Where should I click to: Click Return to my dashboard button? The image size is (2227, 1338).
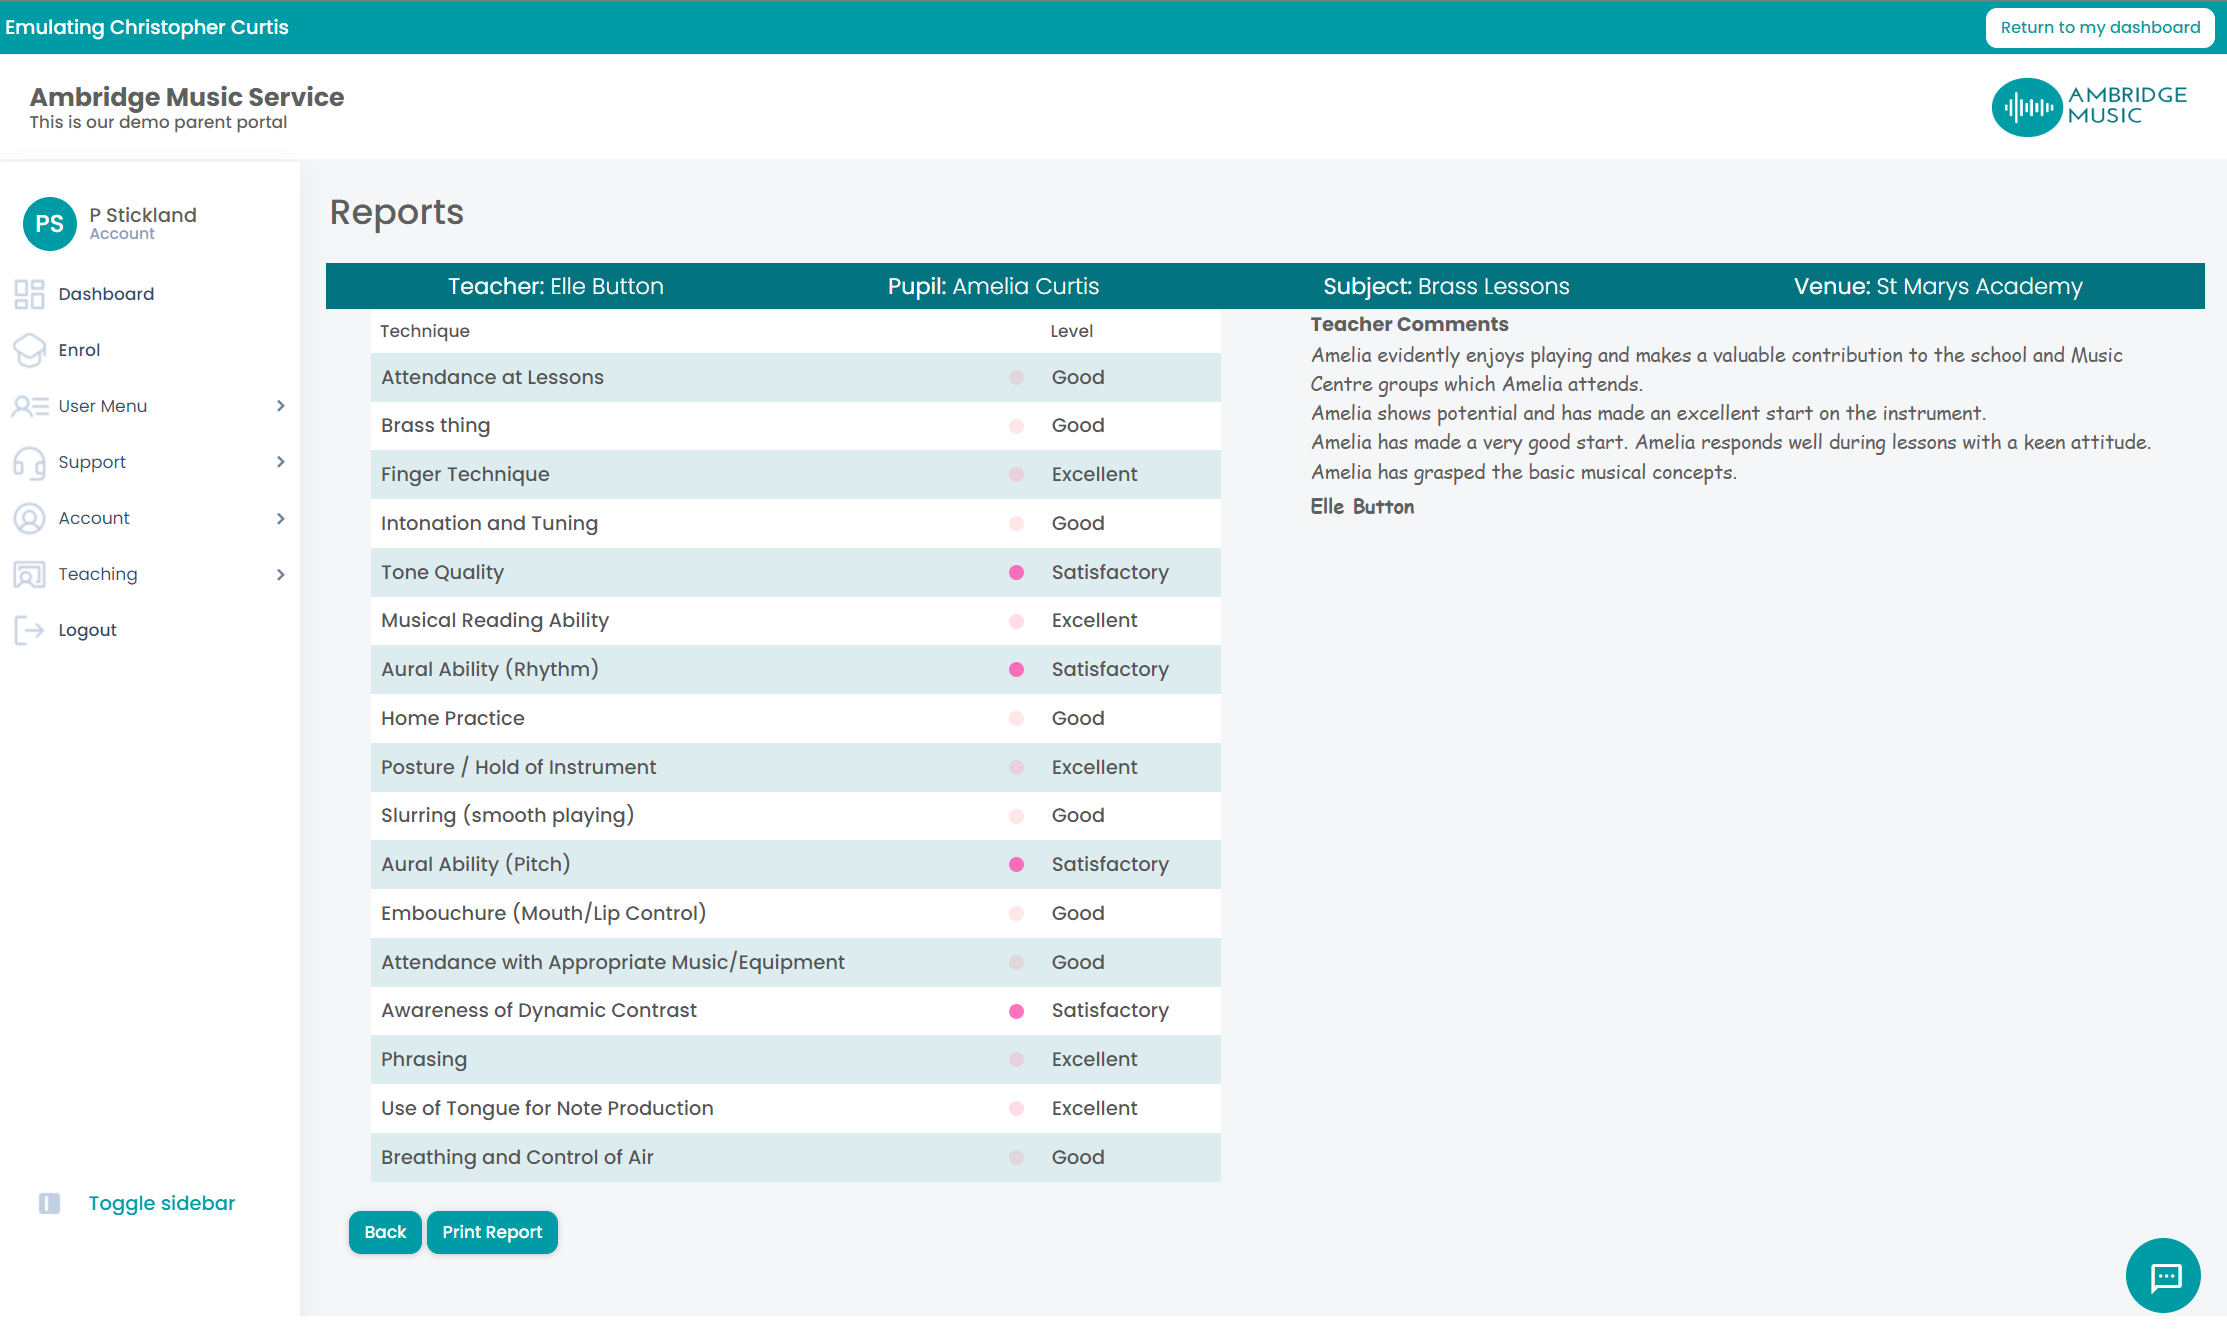2100,27
